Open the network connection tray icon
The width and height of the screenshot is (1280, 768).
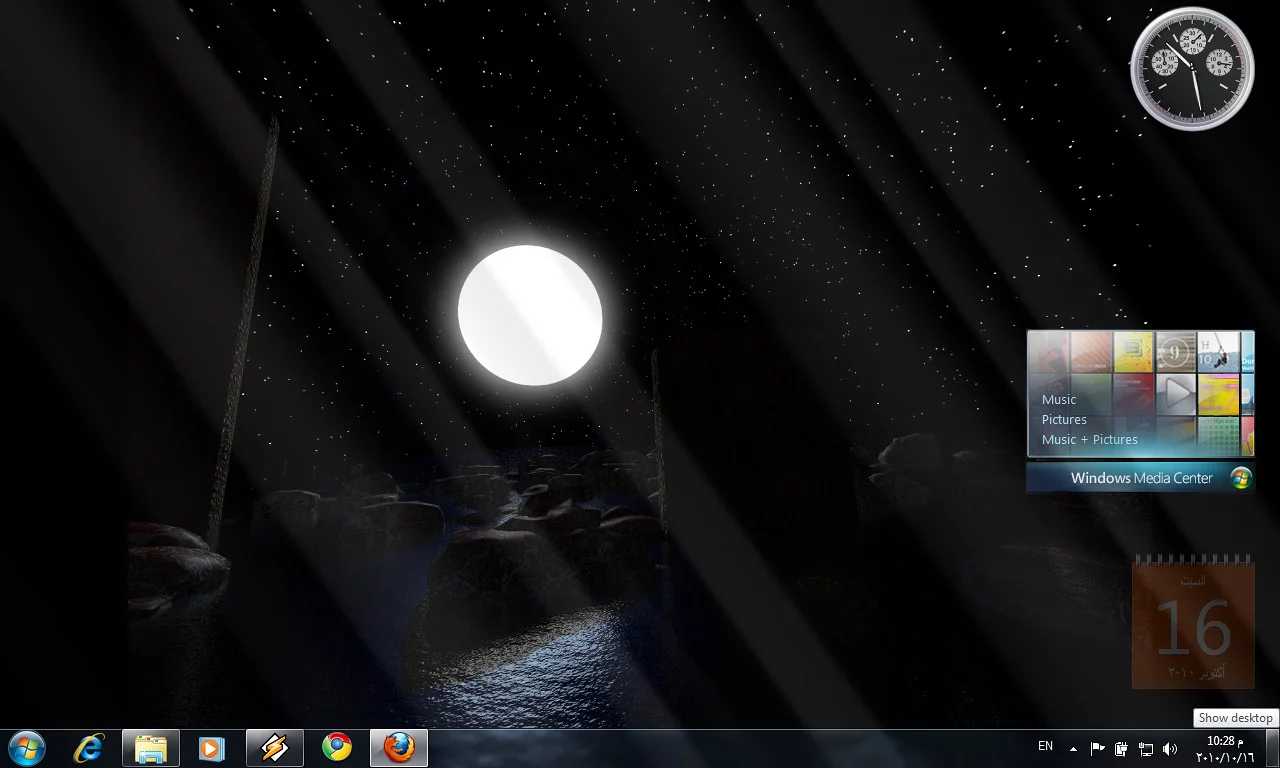click(1146, 748)
